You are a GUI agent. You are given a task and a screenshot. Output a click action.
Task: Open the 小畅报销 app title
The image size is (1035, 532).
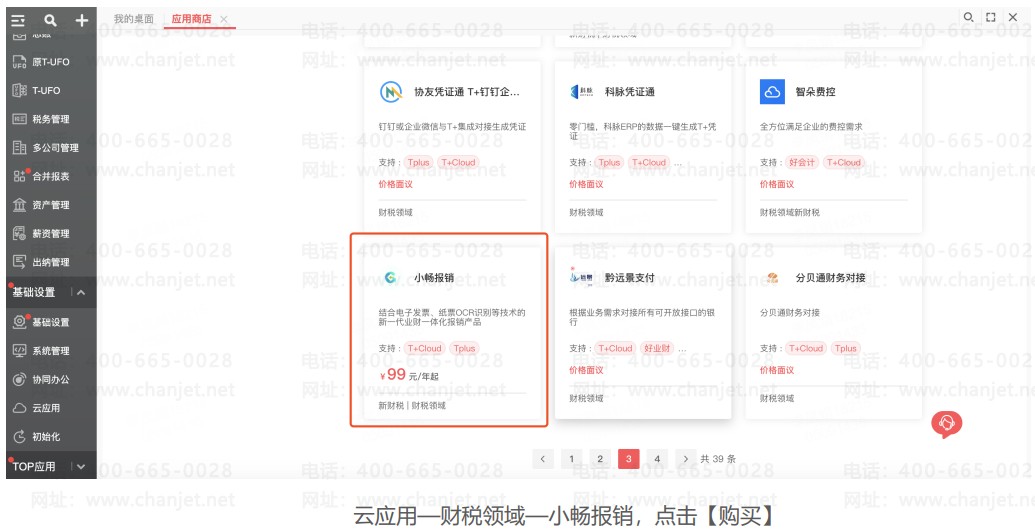434,278
